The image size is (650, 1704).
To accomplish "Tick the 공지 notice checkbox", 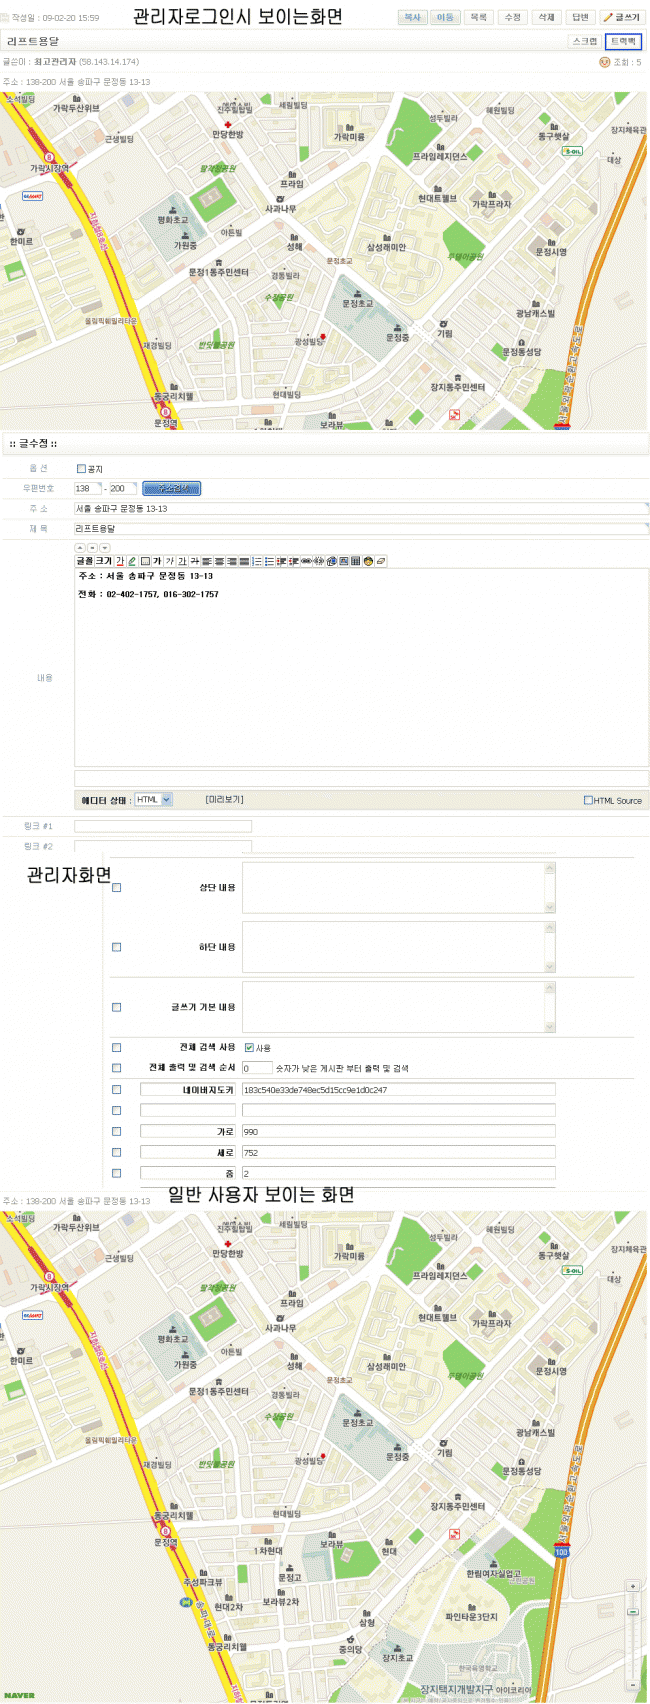I will click(x=81, y=468).
